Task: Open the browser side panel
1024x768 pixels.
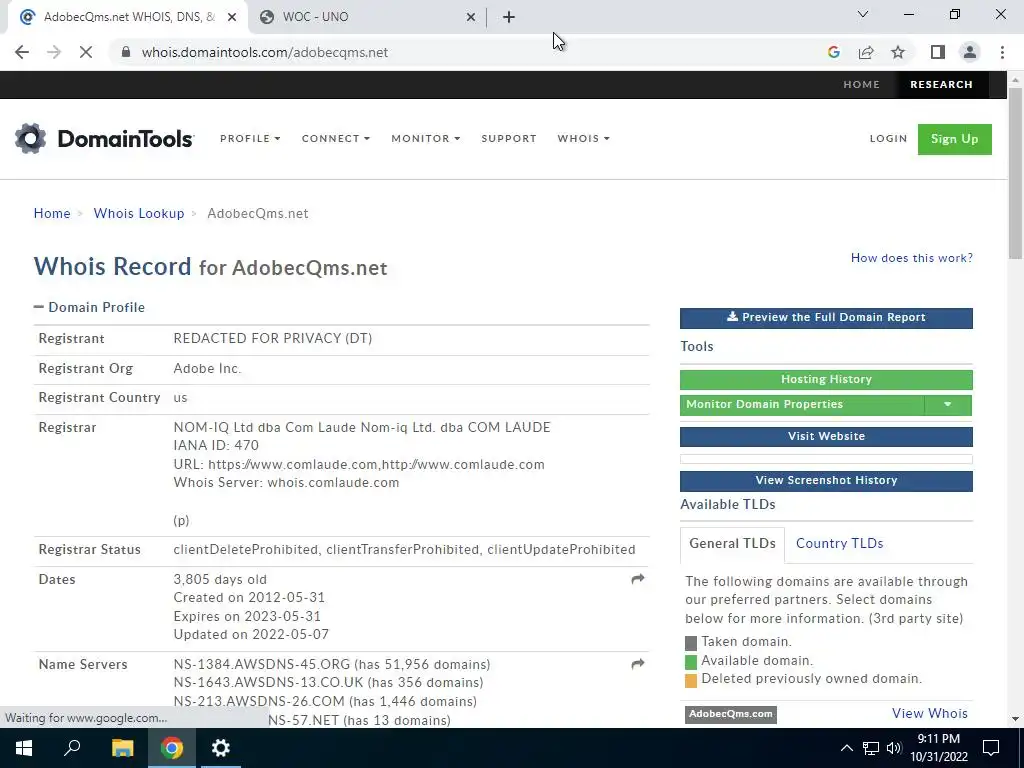Action: click(x=938, y=52)
